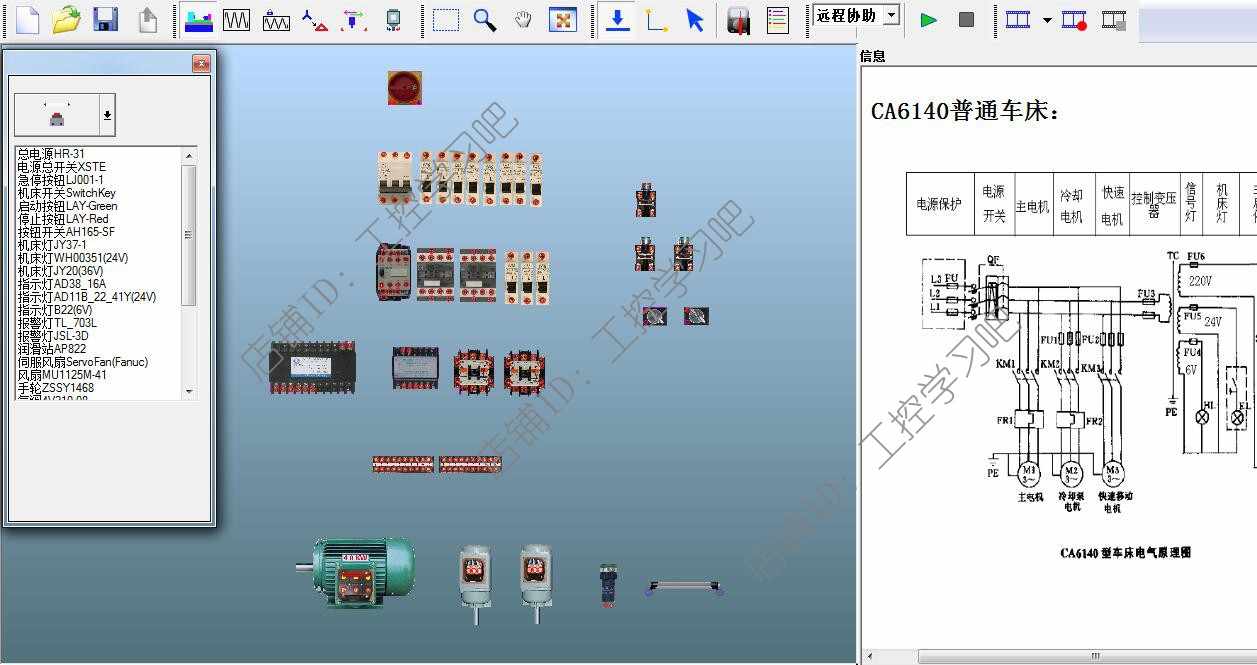Click the red rotary main power switch

pyautogui.click(x=405, y=88)
